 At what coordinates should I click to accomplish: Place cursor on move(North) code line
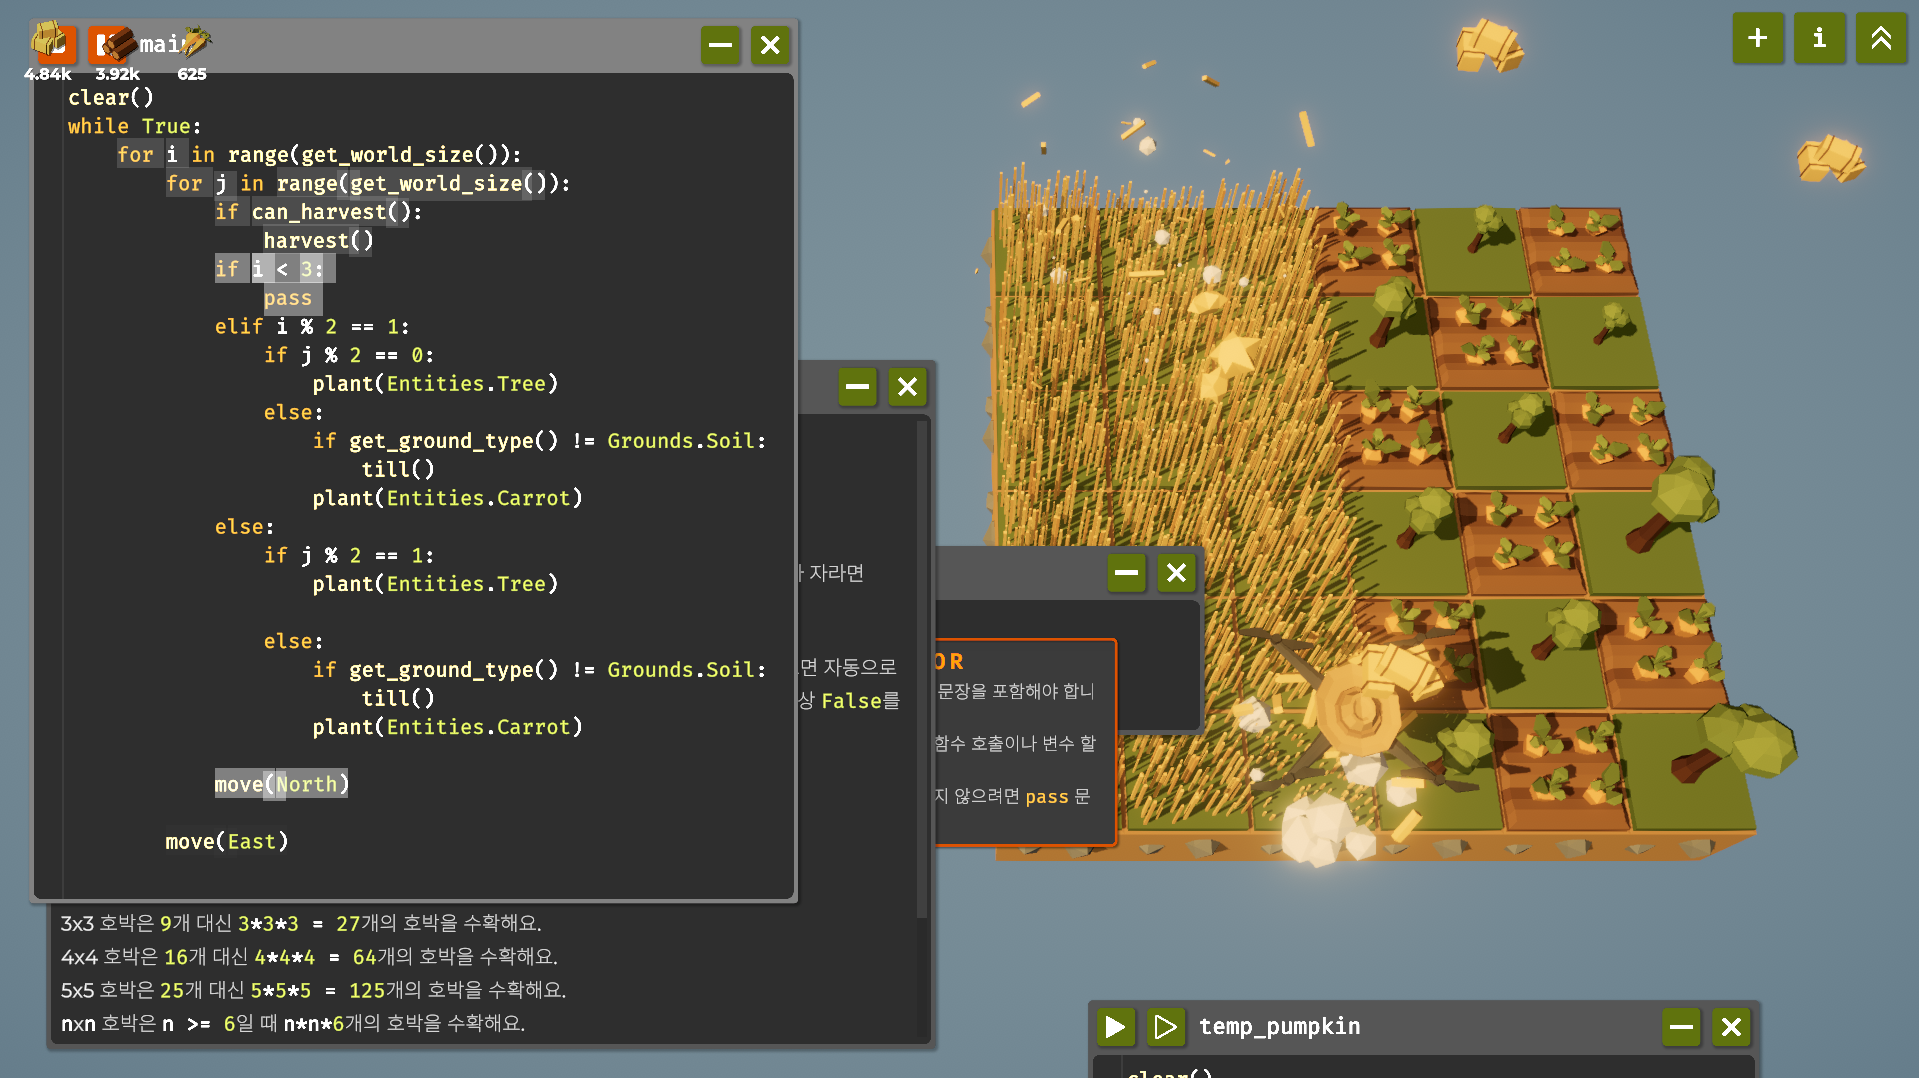[281, 784]
